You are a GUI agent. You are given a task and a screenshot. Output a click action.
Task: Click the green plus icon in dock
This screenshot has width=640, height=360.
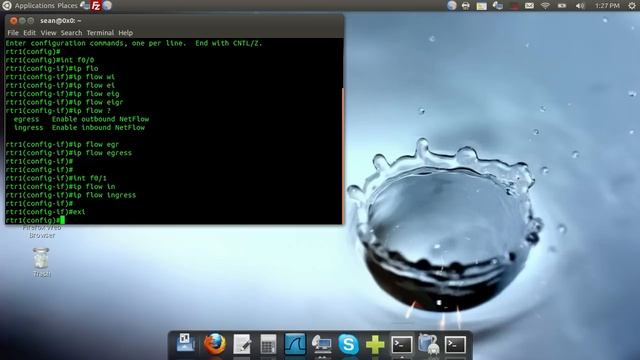tap(375, 345)
